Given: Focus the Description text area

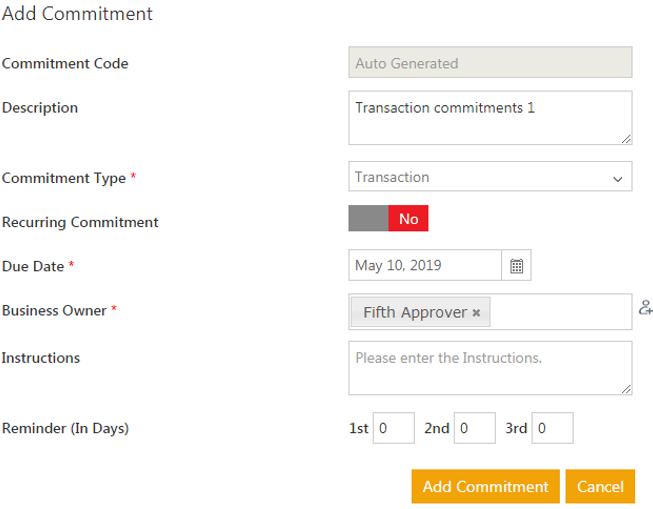Looking at the screenshot, I should click(490, 118).
